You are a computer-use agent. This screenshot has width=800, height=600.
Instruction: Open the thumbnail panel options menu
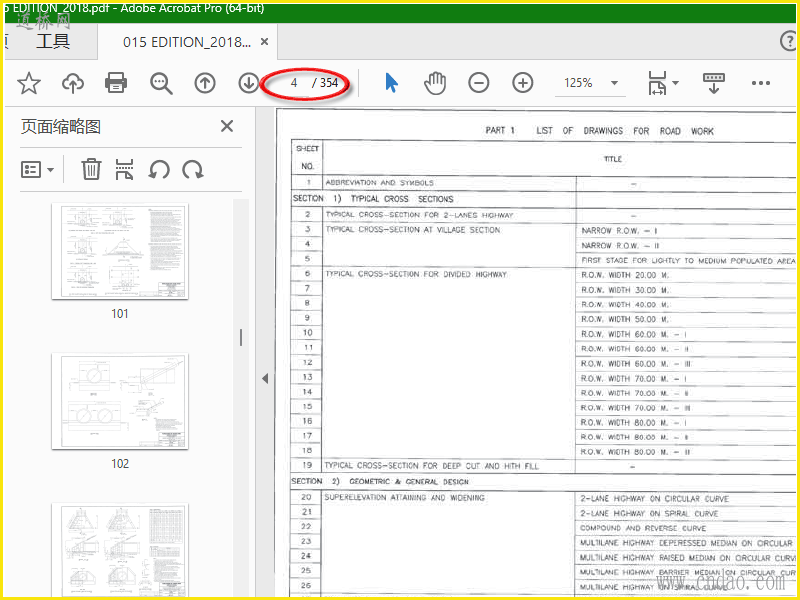tap(38, 169)
